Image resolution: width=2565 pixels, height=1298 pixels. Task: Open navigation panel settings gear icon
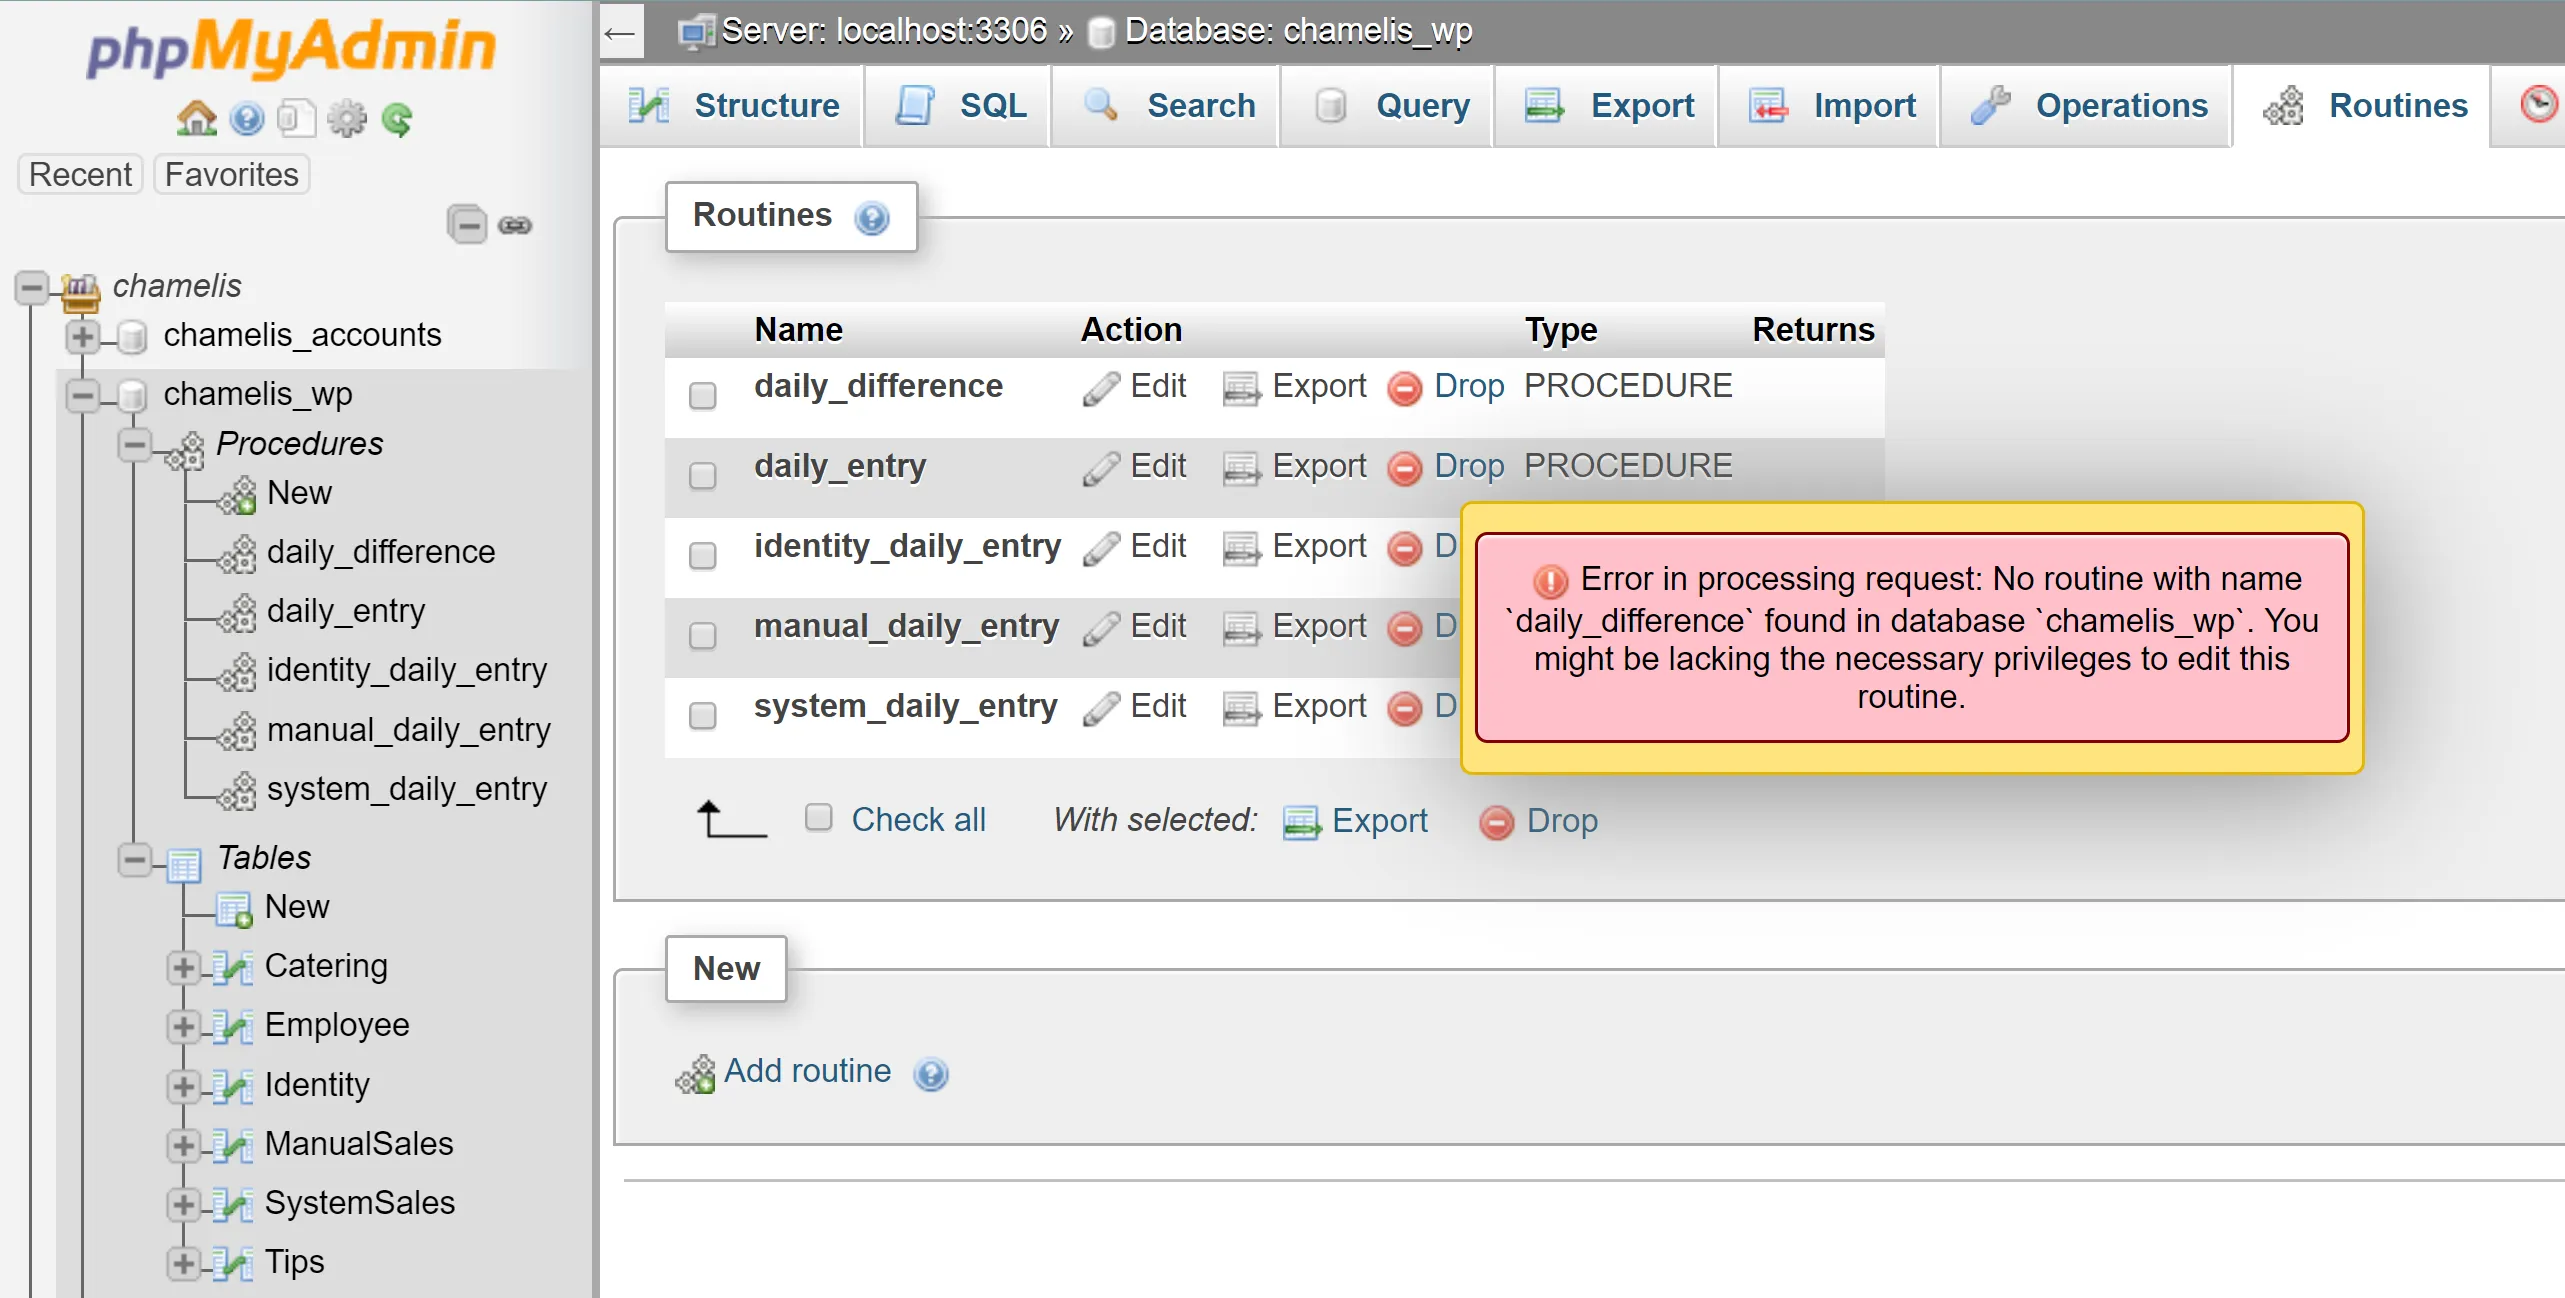[x=347, y=119]
